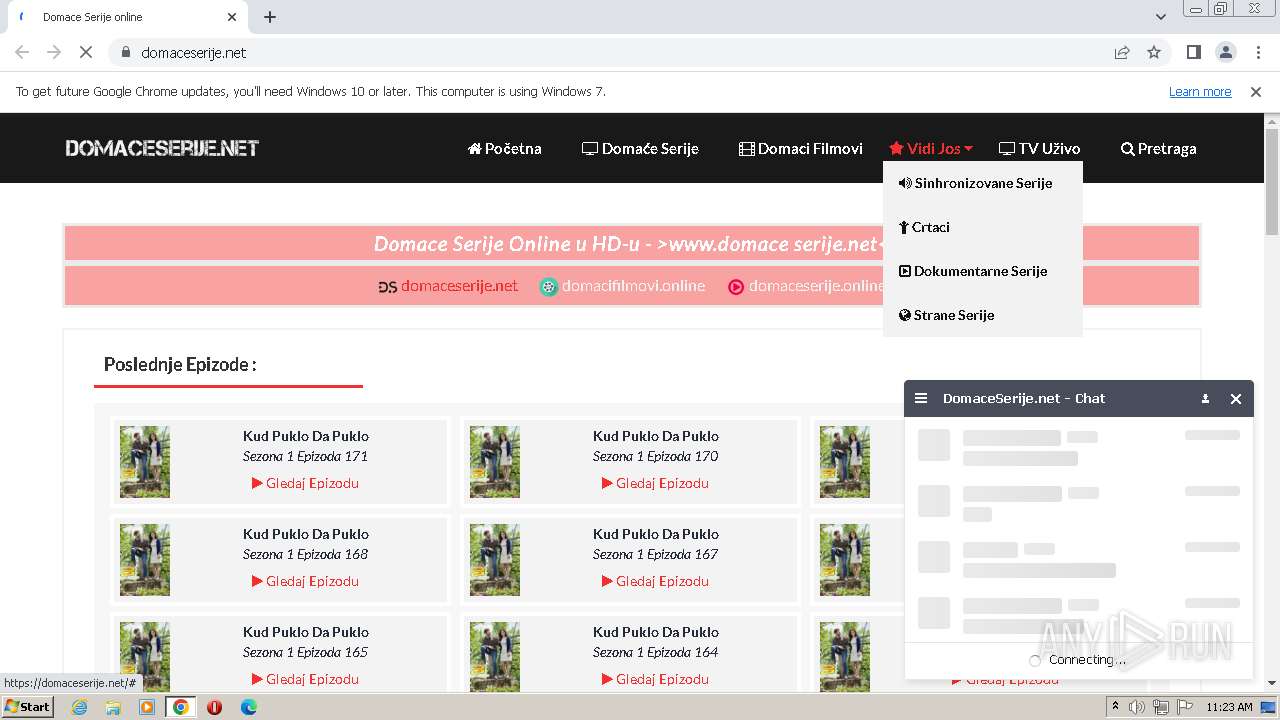Click the domacifilmovi.online banner link

(622, 286)
